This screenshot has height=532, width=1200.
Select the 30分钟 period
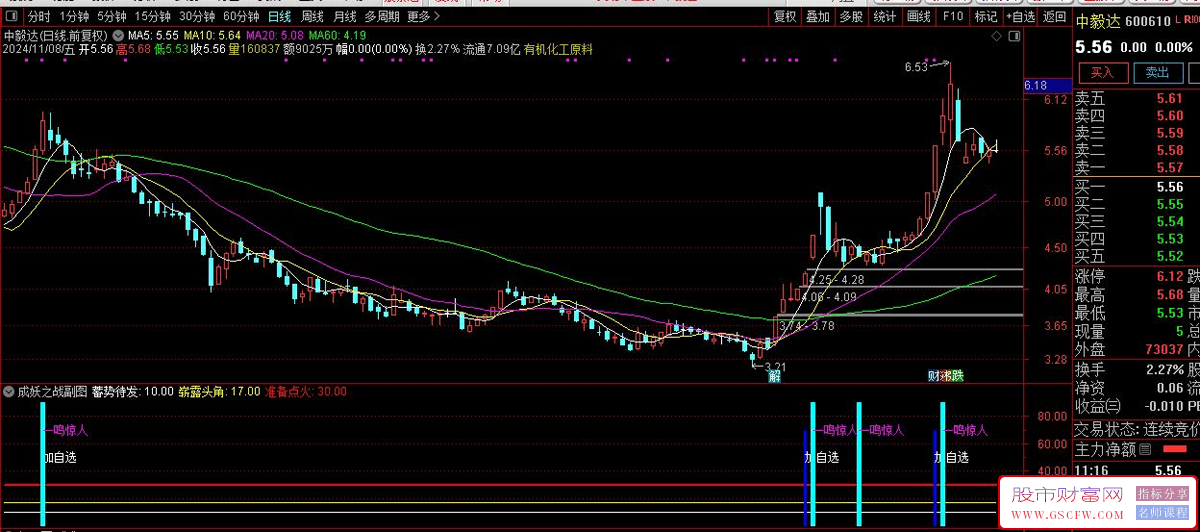(197, 17)
